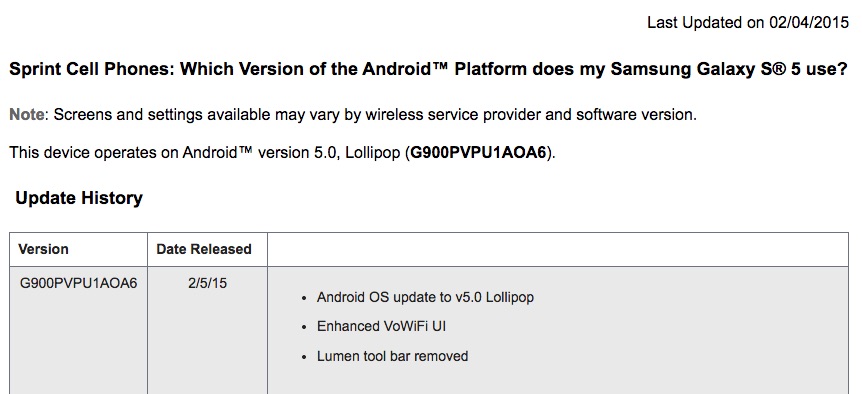Image resolution: width=862 pixels, height=394 pixels.
Task: Click the Enhanced VoWiFi UI bullet item
Action: click(x=381, y=326)
